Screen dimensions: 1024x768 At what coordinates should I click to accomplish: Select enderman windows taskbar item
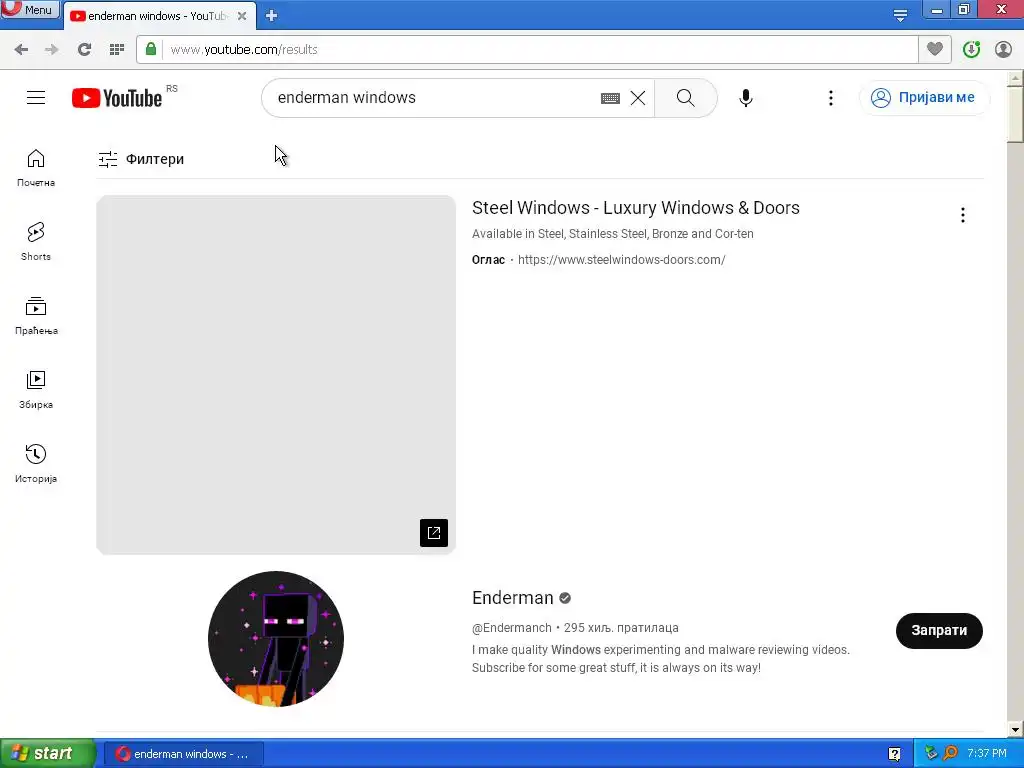coord(184,754)
